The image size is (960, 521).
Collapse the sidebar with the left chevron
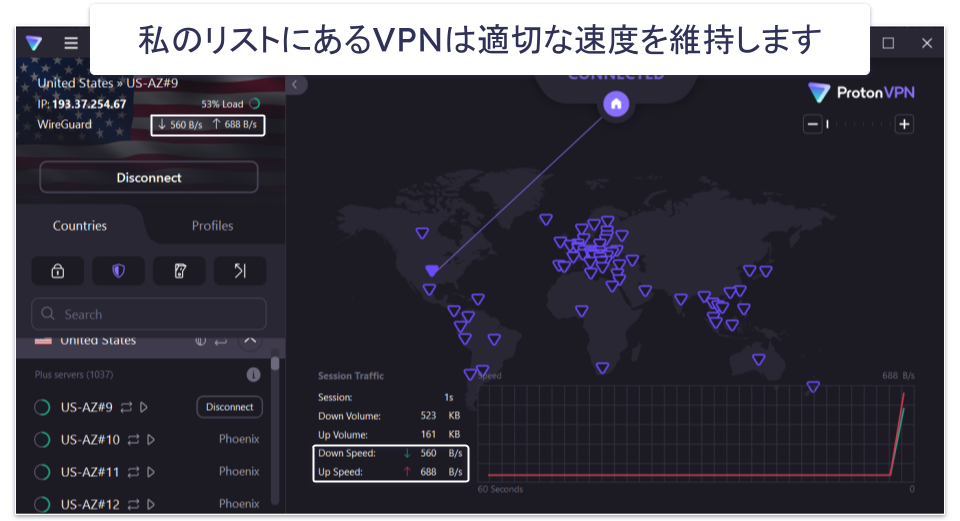294,84
